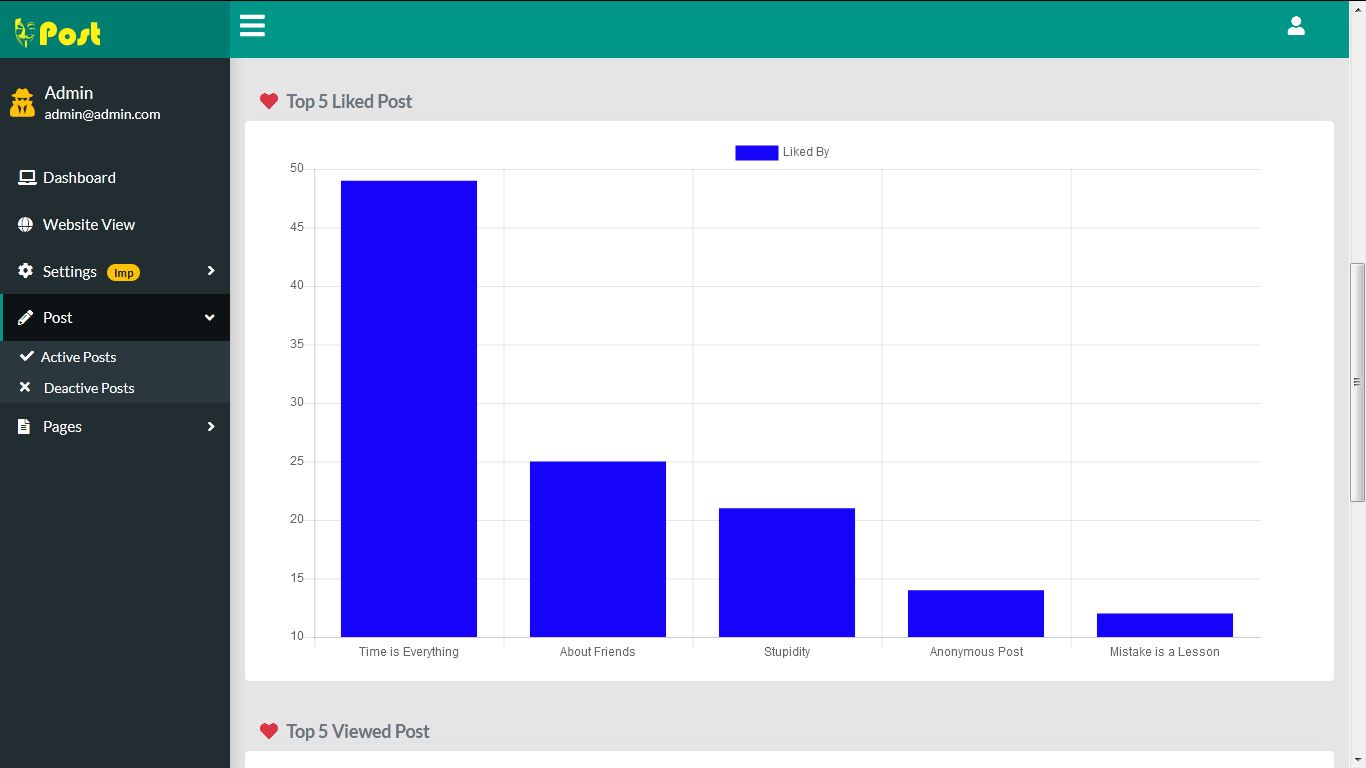Image resolution: width=1366 pixels, height=768 pixels.
Task: Open the user profile icon in top bar
Action: point(1296,25)
